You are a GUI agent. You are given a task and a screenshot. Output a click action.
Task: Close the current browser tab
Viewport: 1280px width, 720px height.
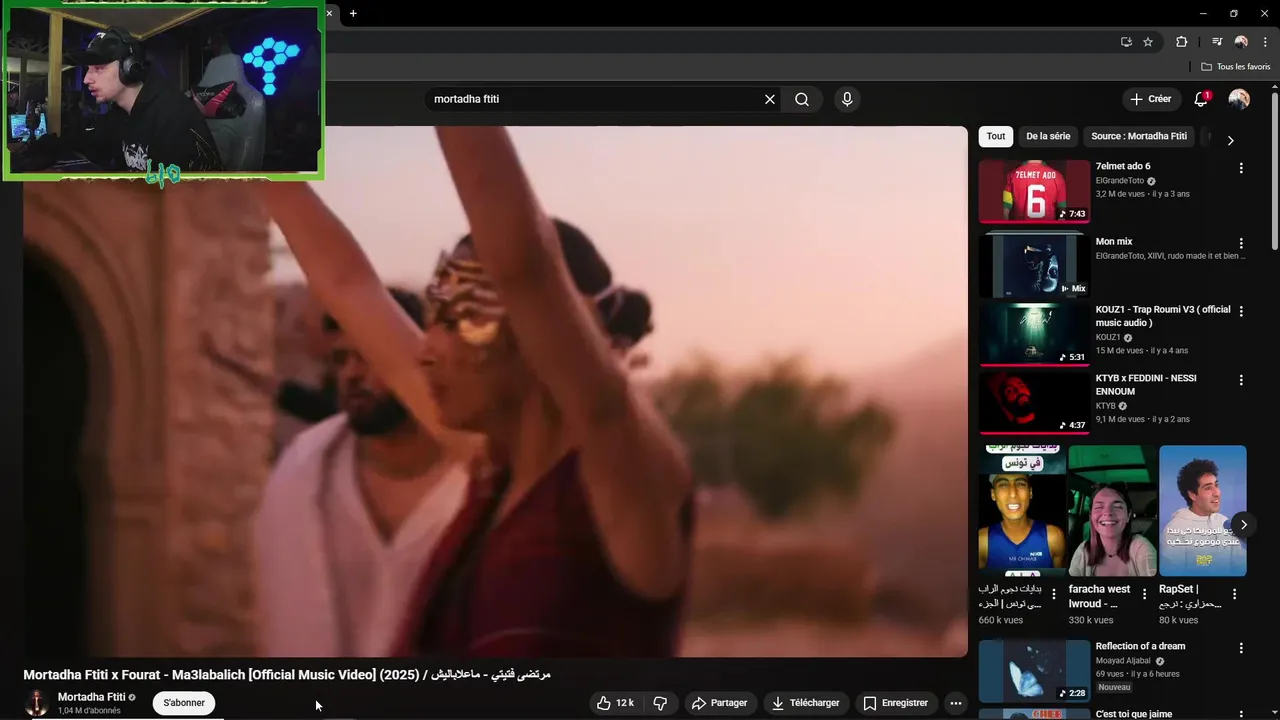[329, 13]
